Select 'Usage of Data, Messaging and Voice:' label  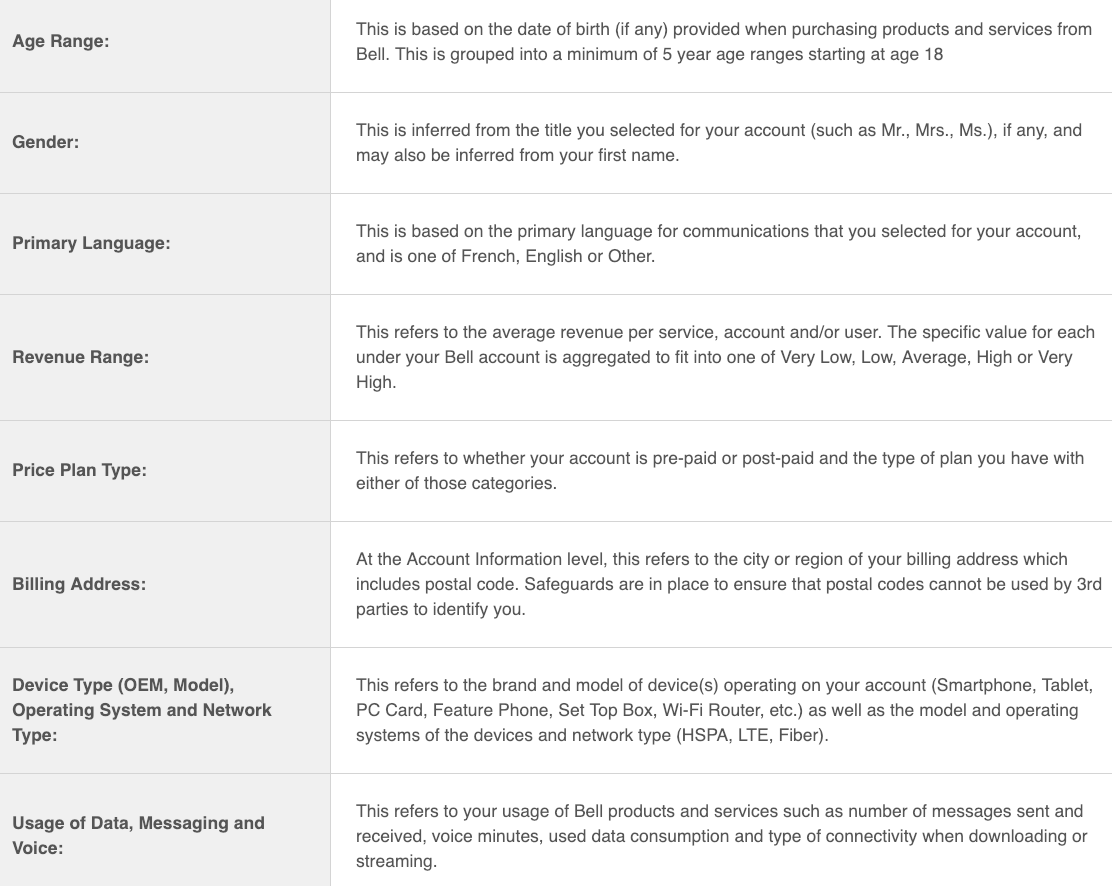[x=138, y=835]
